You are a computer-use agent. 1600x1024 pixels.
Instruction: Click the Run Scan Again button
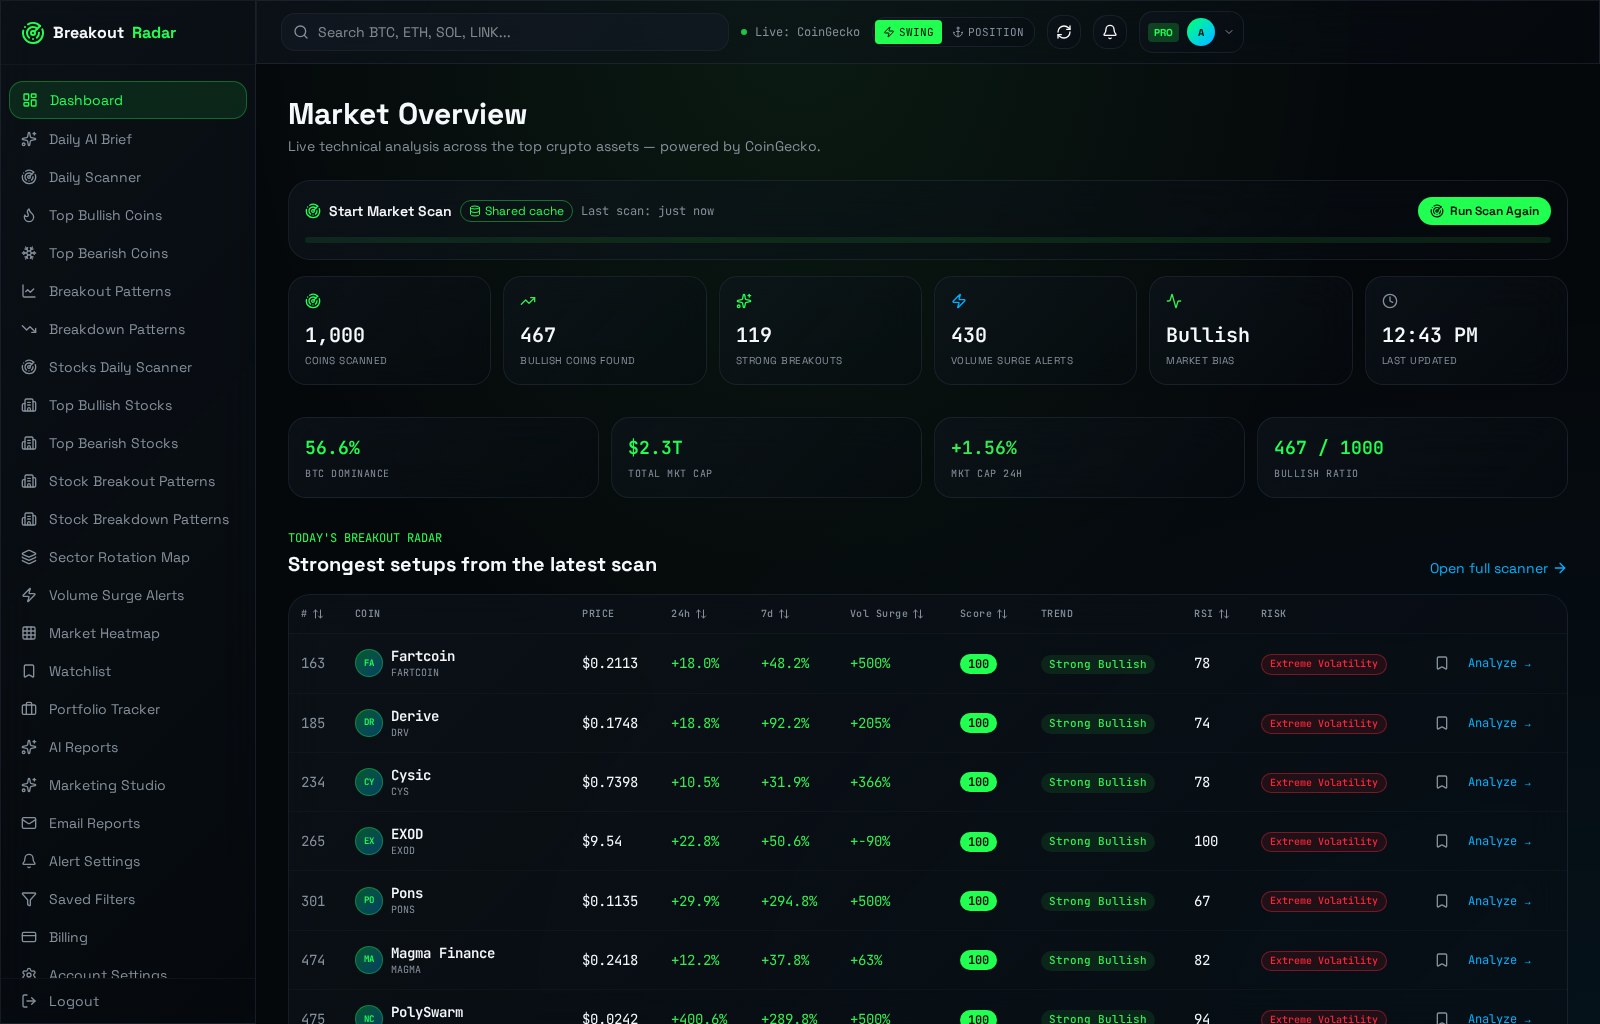(x=1484, y=211)
